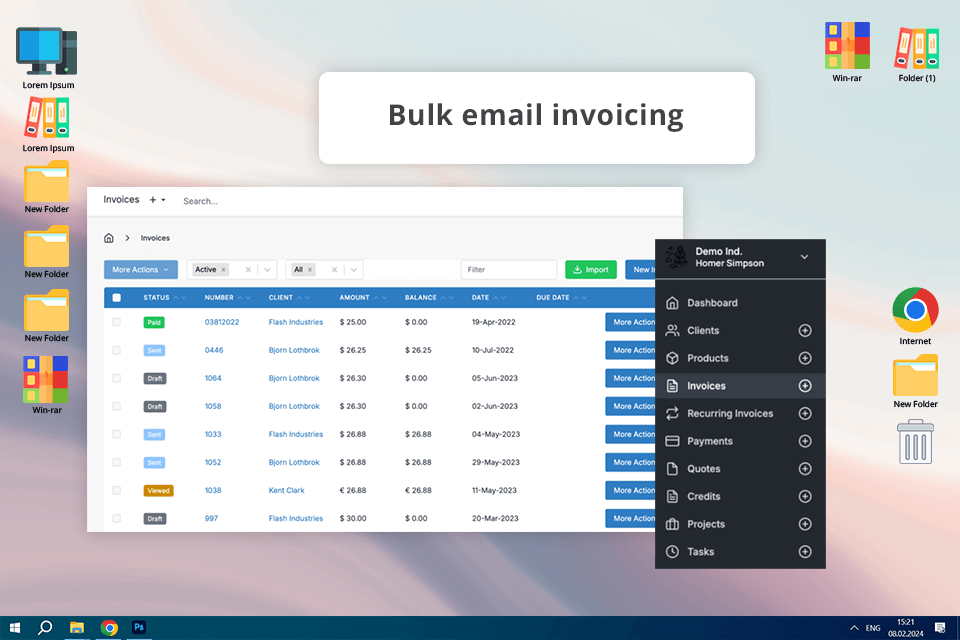
Task: Click More Action for invoice 1064
Action: point(631,378)
